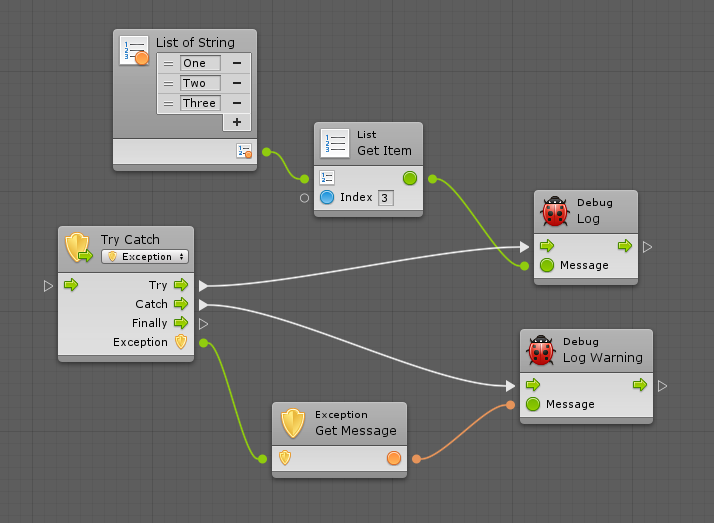
Task: Click the Try Catch shield icon
Action: coord(78,247)
